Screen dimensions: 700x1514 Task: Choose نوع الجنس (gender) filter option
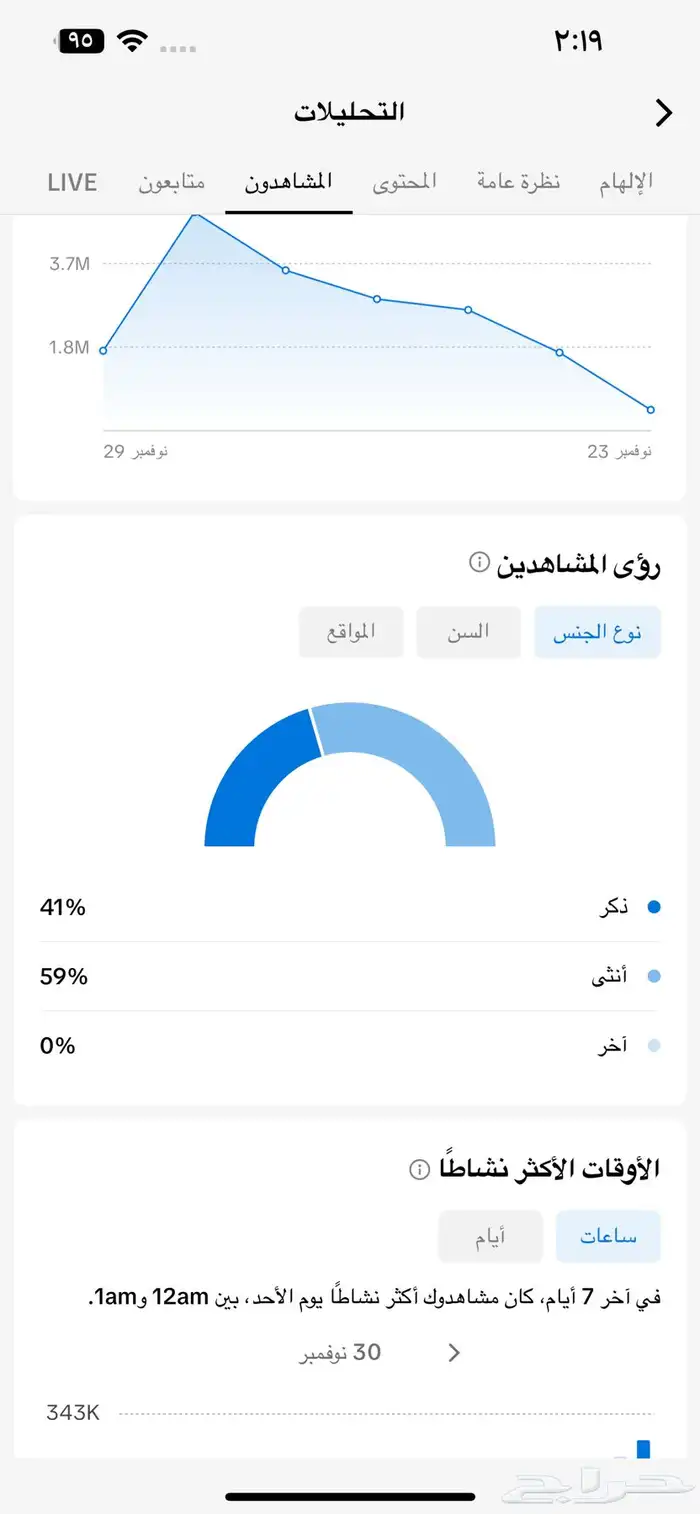(x=597, y=632)
